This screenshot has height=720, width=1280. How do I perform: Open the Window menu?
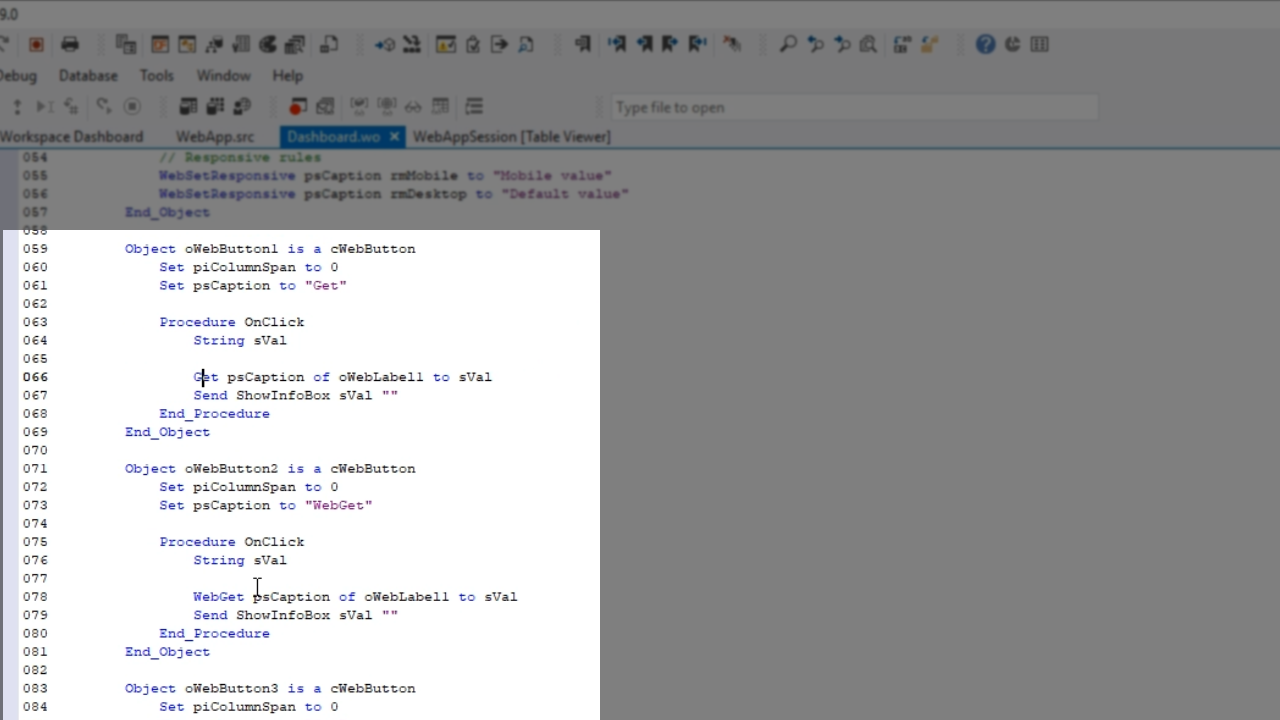(223, 75)
